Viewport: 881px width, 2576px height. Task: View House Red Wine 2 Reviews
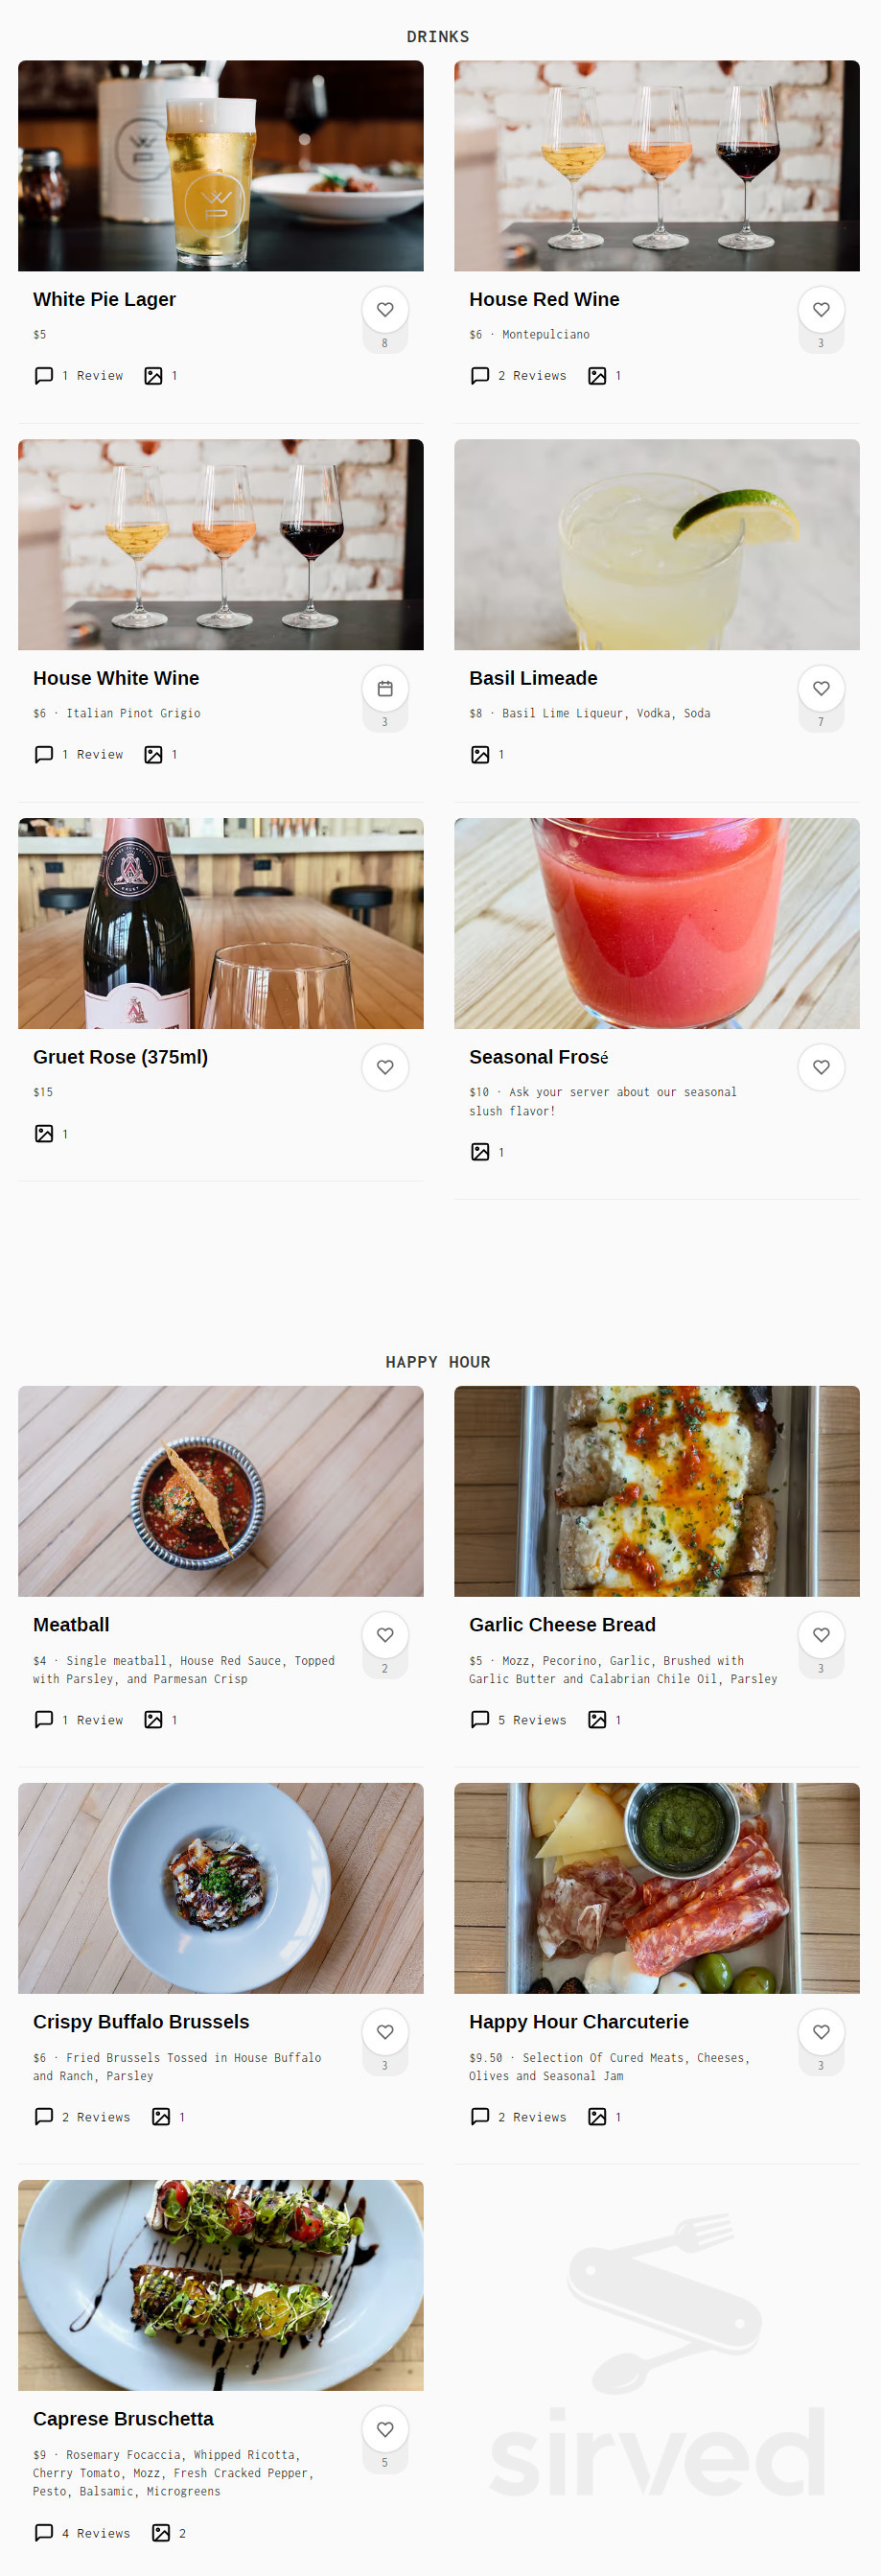(518, 376)
